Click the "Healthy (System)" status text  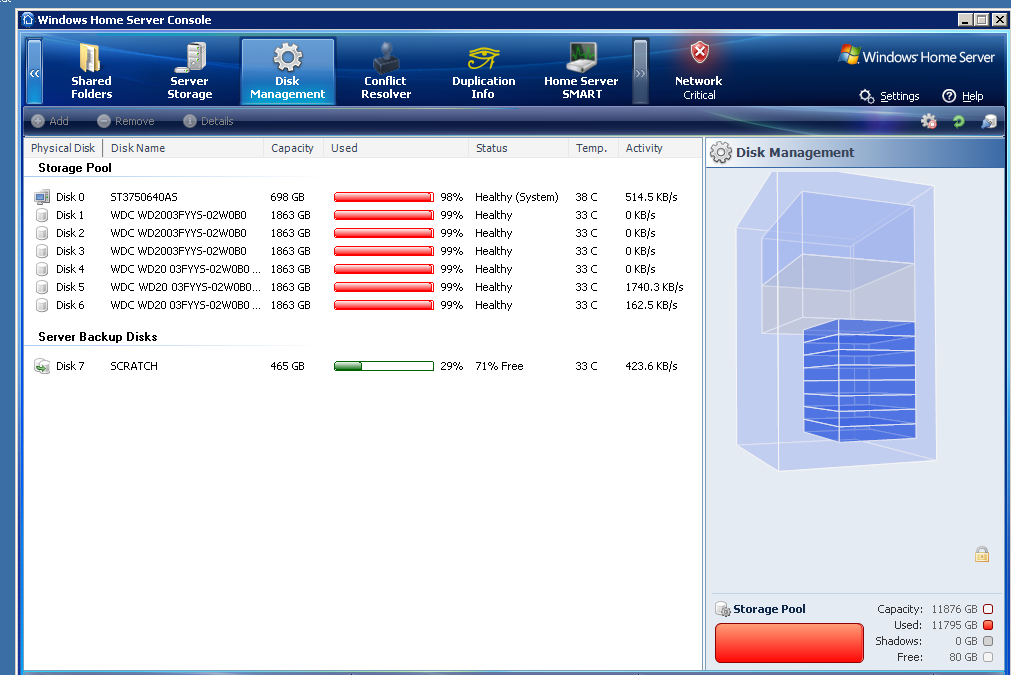click(517, 197)
